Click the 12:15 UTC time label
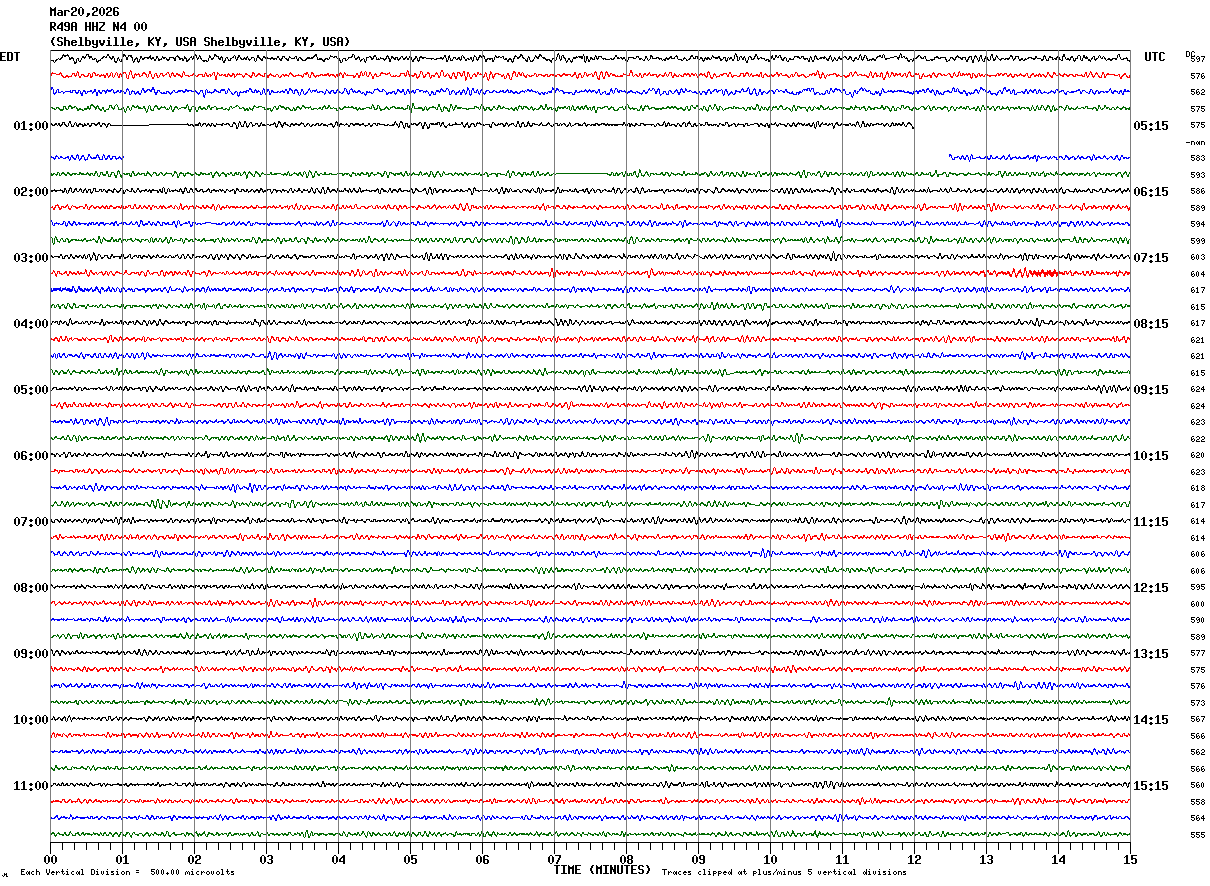Viewport: 1210px width, 886px height. click(x=1150, y=588)
